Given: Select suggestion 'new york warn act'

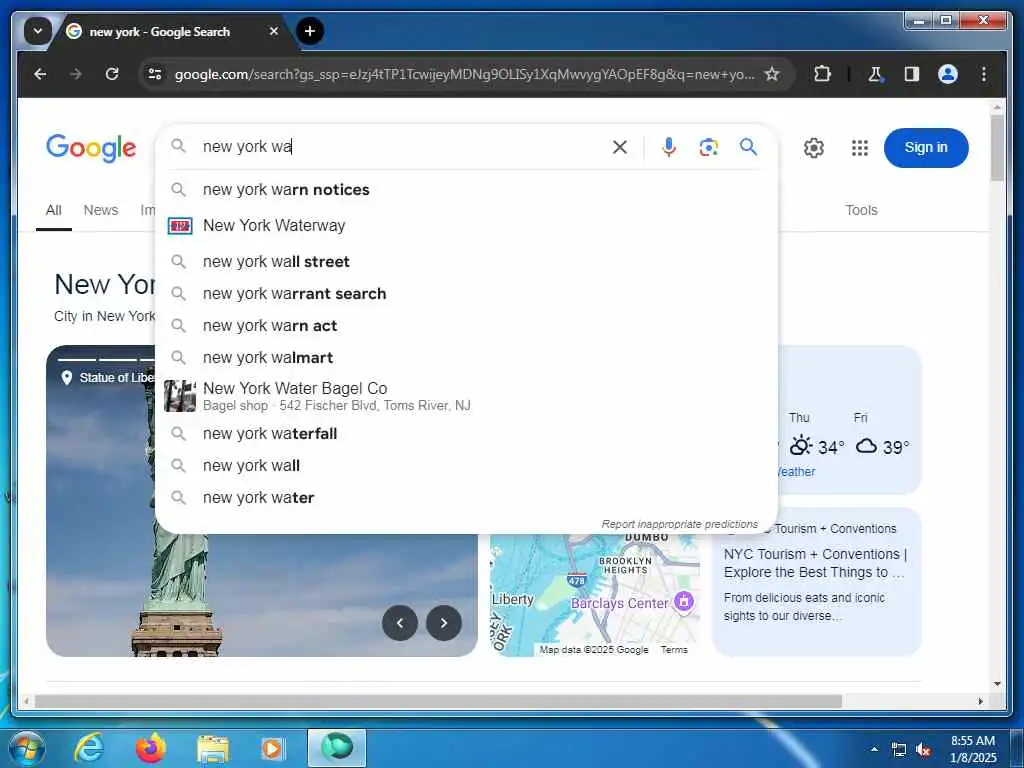Looking at the screenshot, I should [466, 325].
